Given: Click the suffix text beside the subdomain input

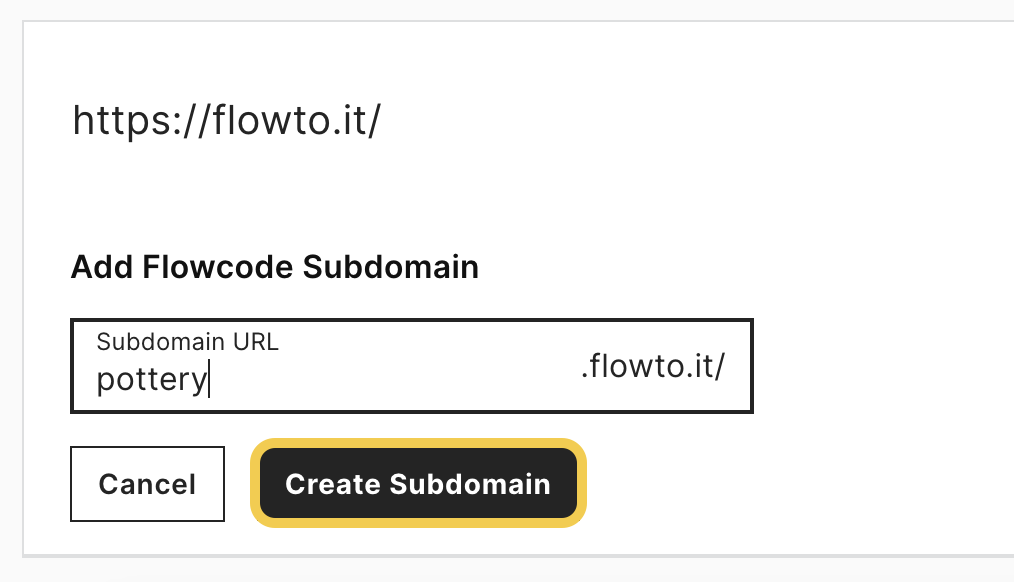Looking at the screenshot, I should pyautogui.click(x=653, y=366).
